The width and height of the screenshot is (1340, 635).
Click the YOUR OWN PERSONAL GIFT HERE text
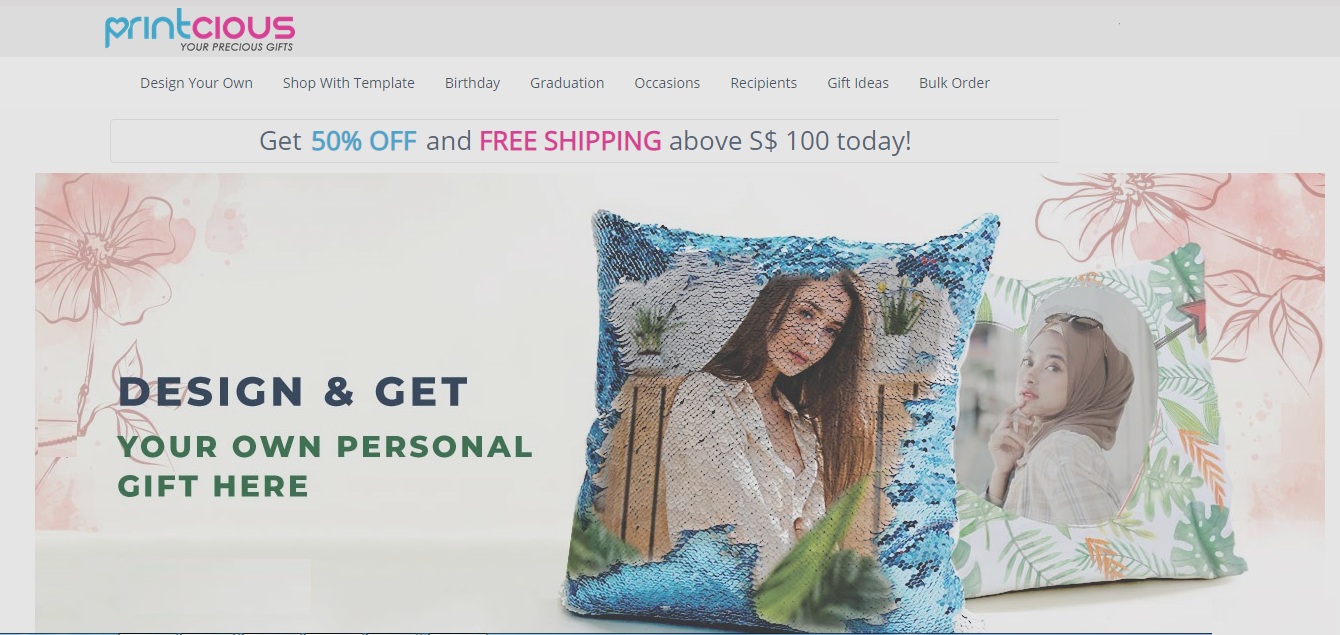[325, 466]
